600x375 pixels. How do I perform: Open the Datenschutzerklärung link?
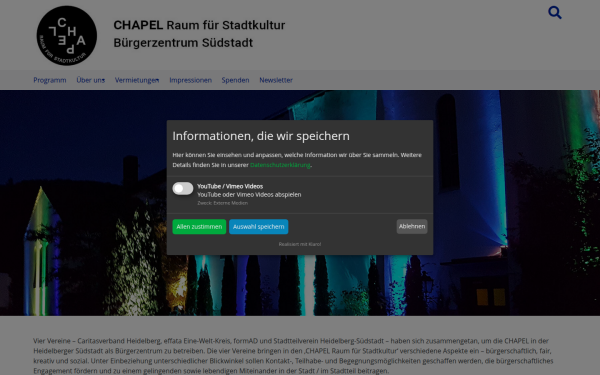(x=280, y=165)
